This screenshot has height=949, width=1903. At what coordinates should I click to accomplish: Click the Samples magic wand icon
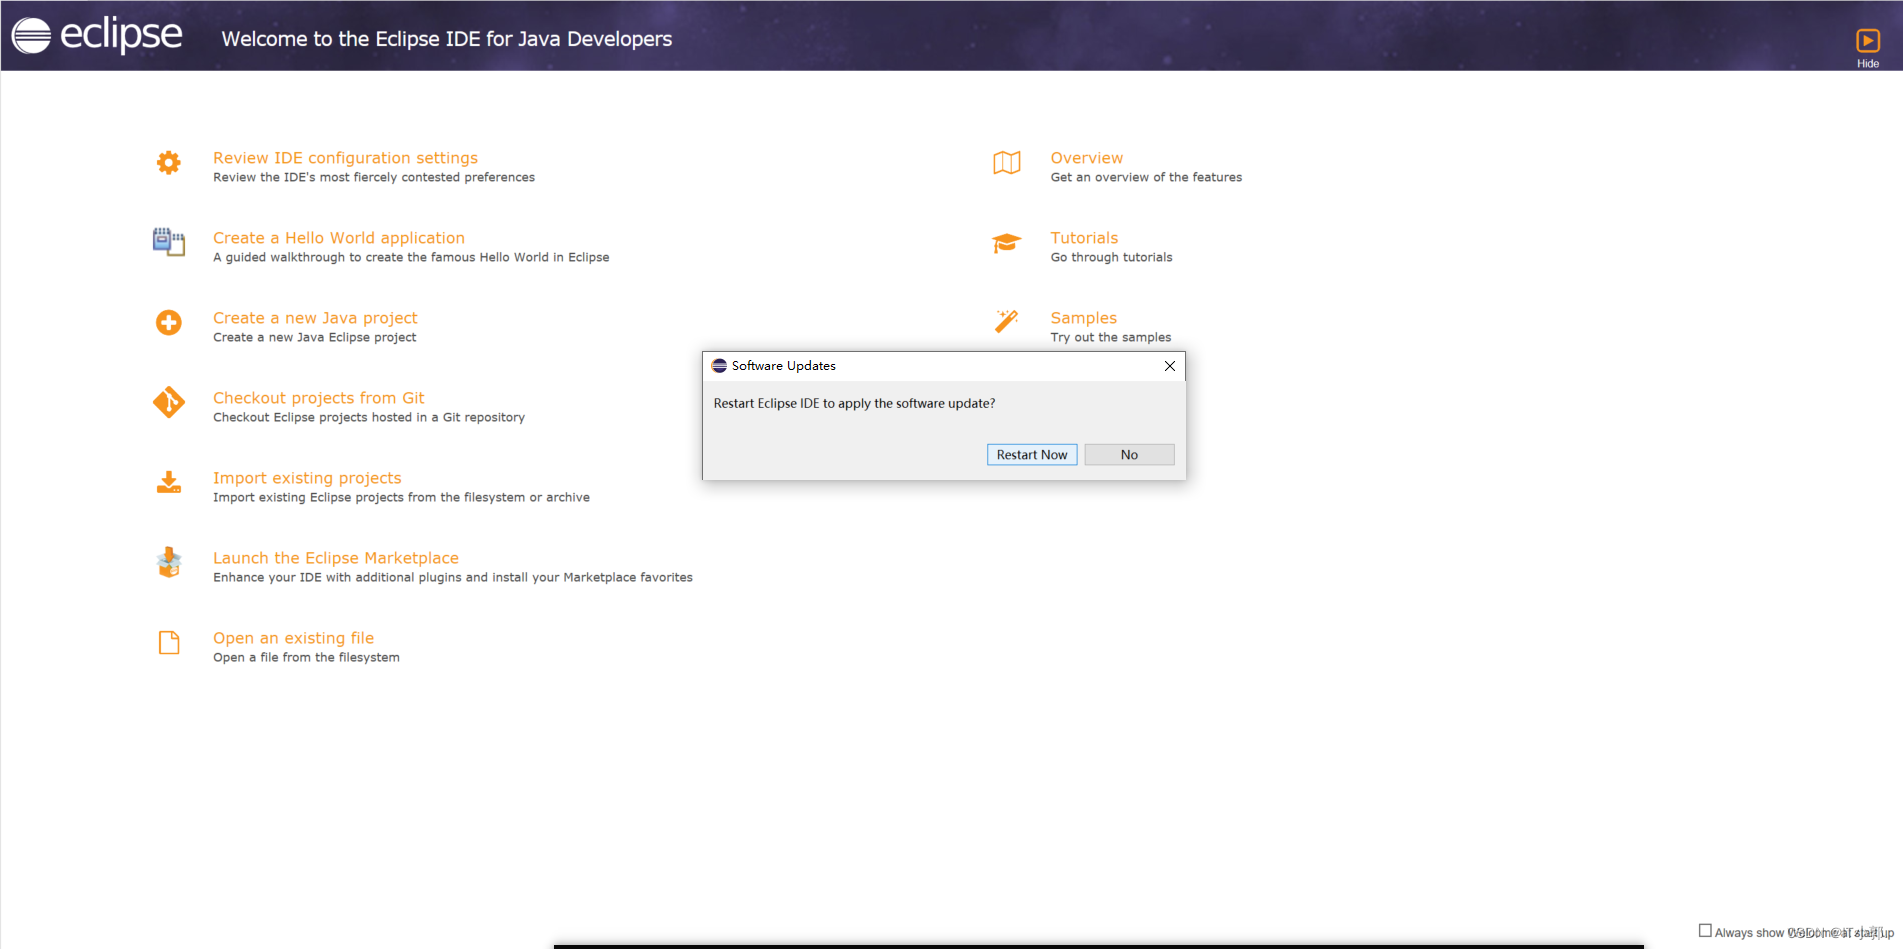coord(1007,321)
